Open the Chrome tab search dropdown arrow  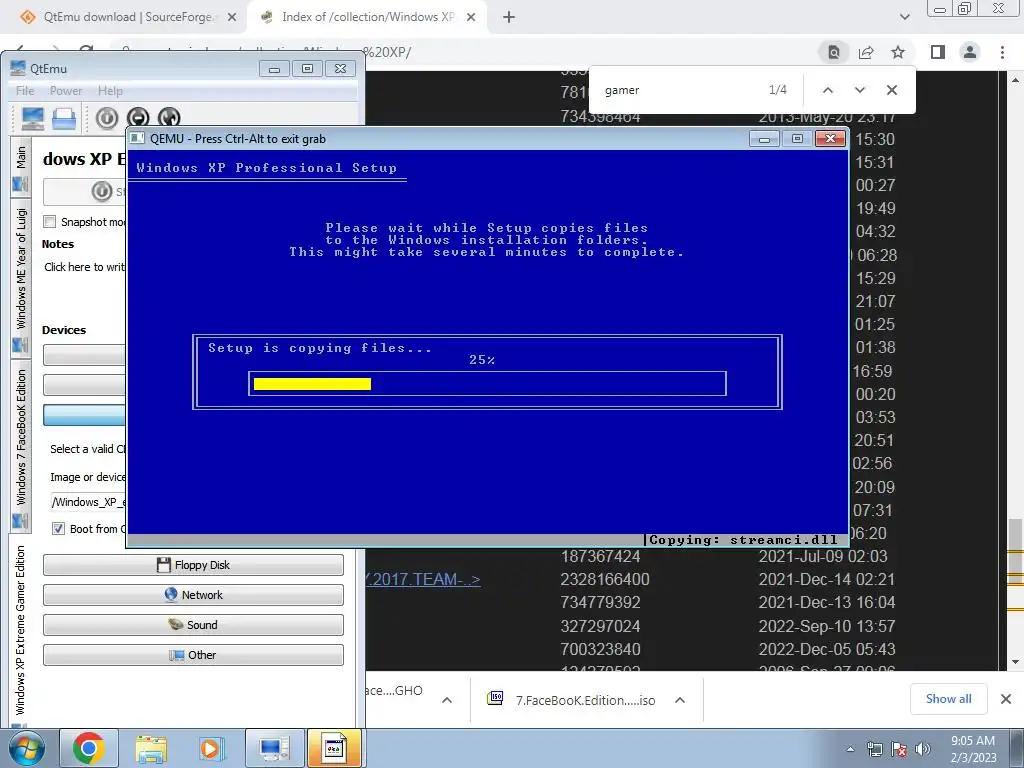(x=904, y=17)
